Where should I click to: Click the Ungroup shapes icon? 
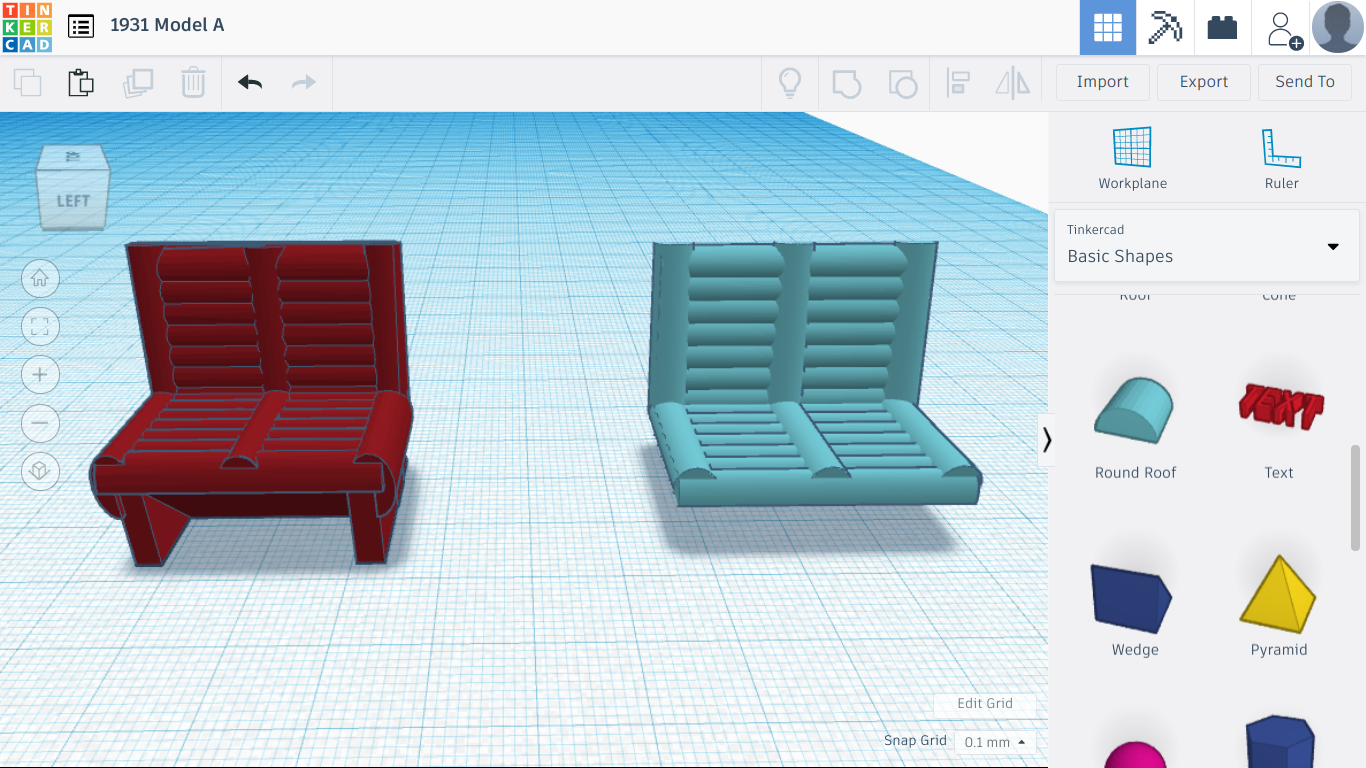[x=902, y=82]
